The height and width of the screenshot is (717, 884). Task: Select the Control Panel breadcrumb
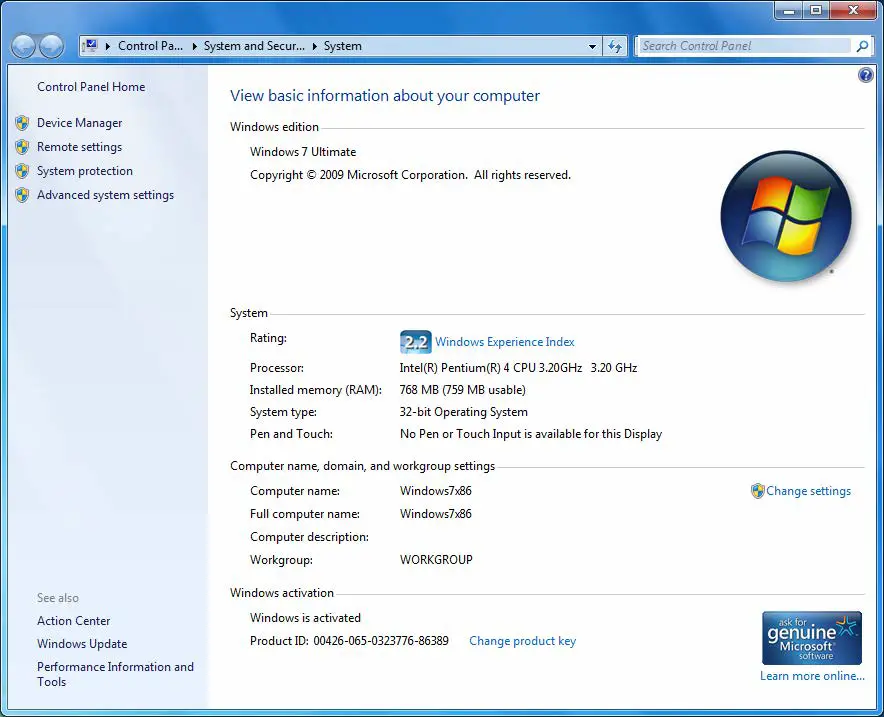(x=150, y=46)
